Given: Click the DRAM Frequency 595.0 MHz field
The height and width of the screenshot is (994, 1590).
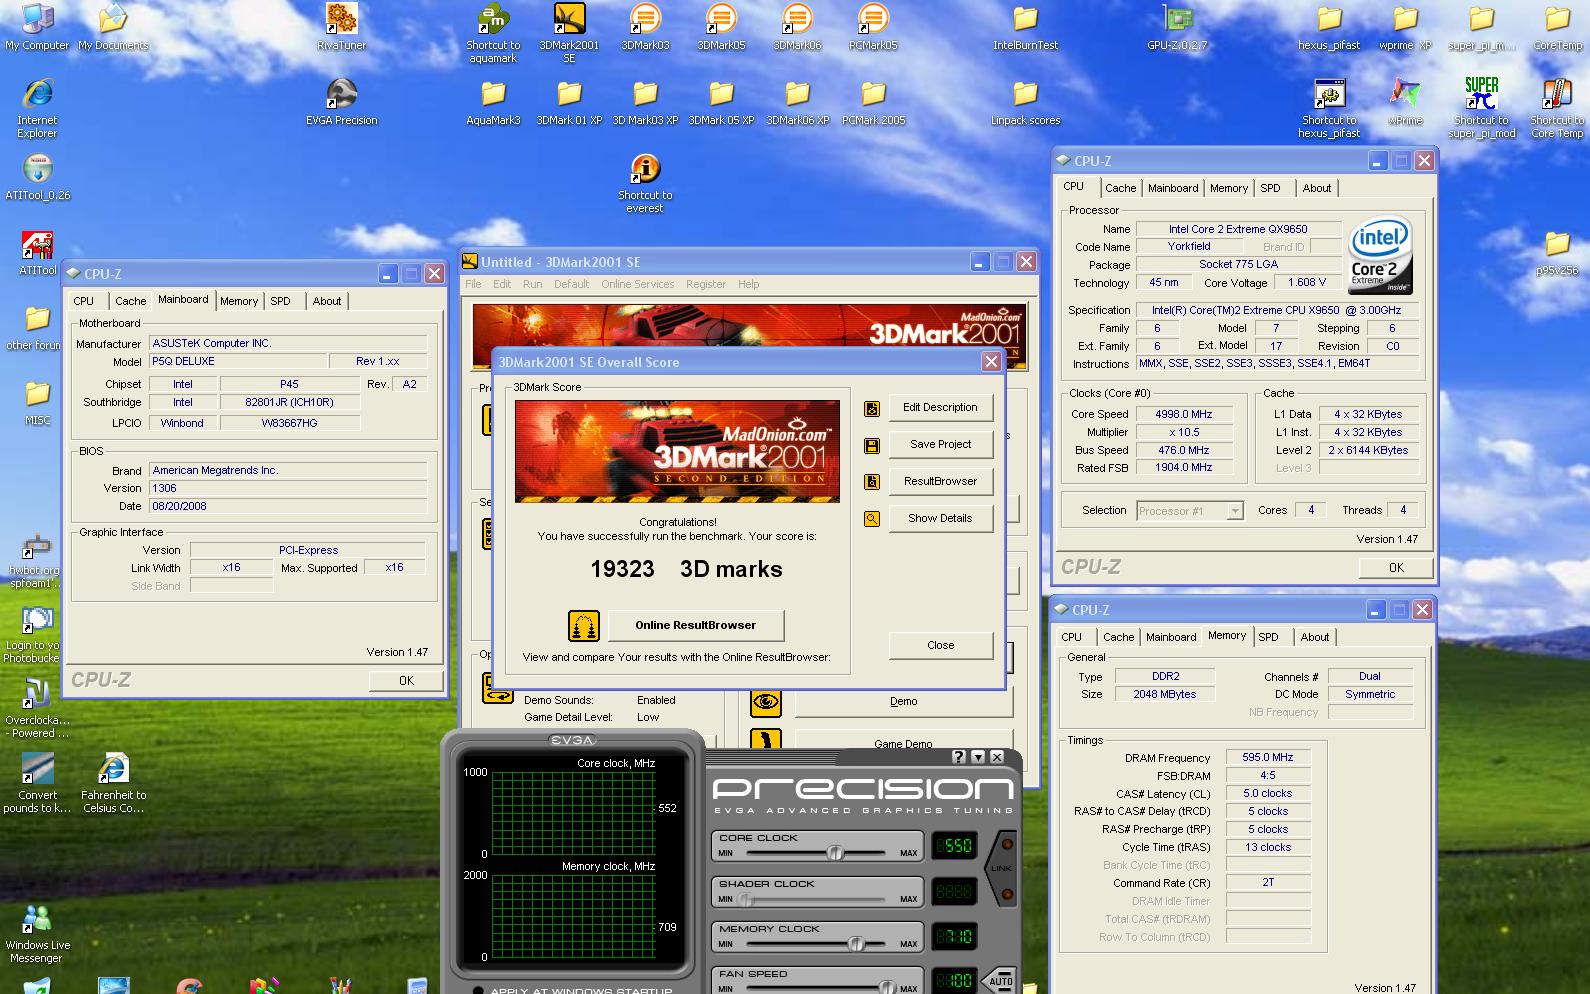Looking at the screenshot, I should click(1268, 758).
